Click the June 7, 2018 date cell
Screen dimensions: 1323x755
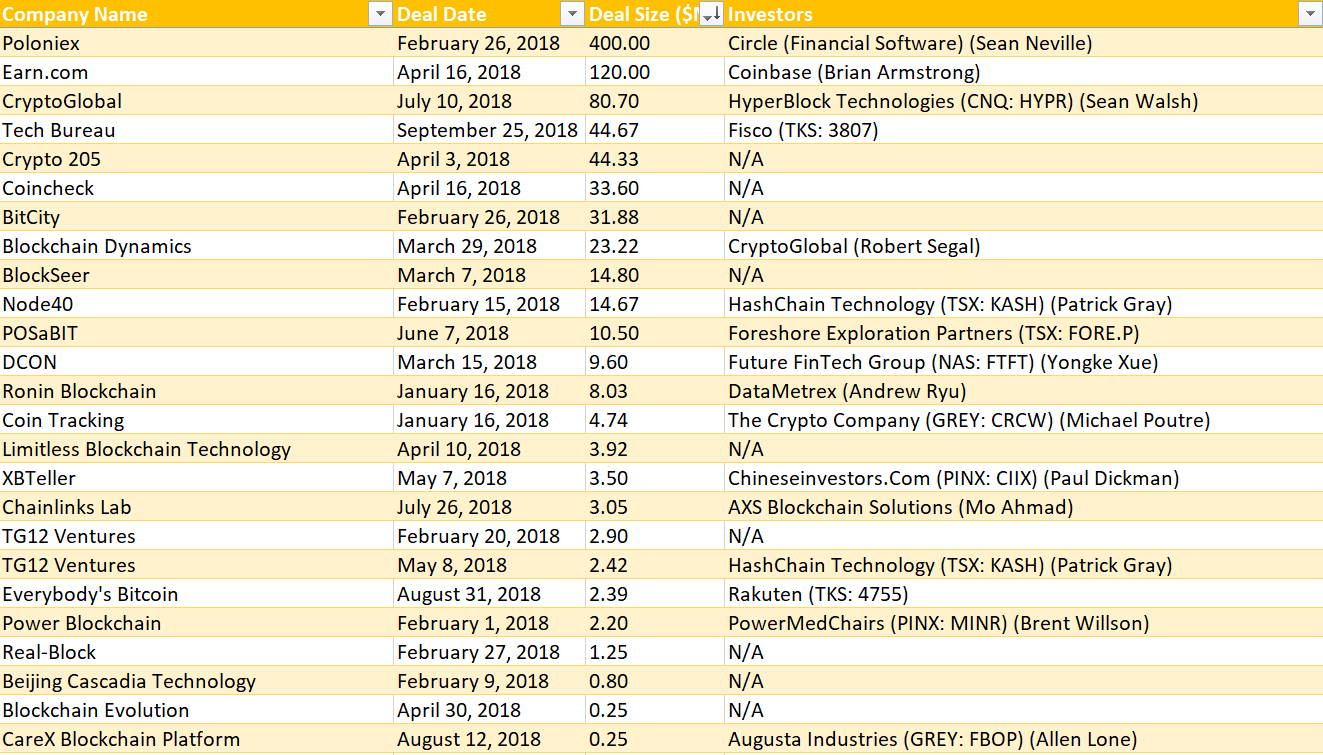[x=490, y=333]
